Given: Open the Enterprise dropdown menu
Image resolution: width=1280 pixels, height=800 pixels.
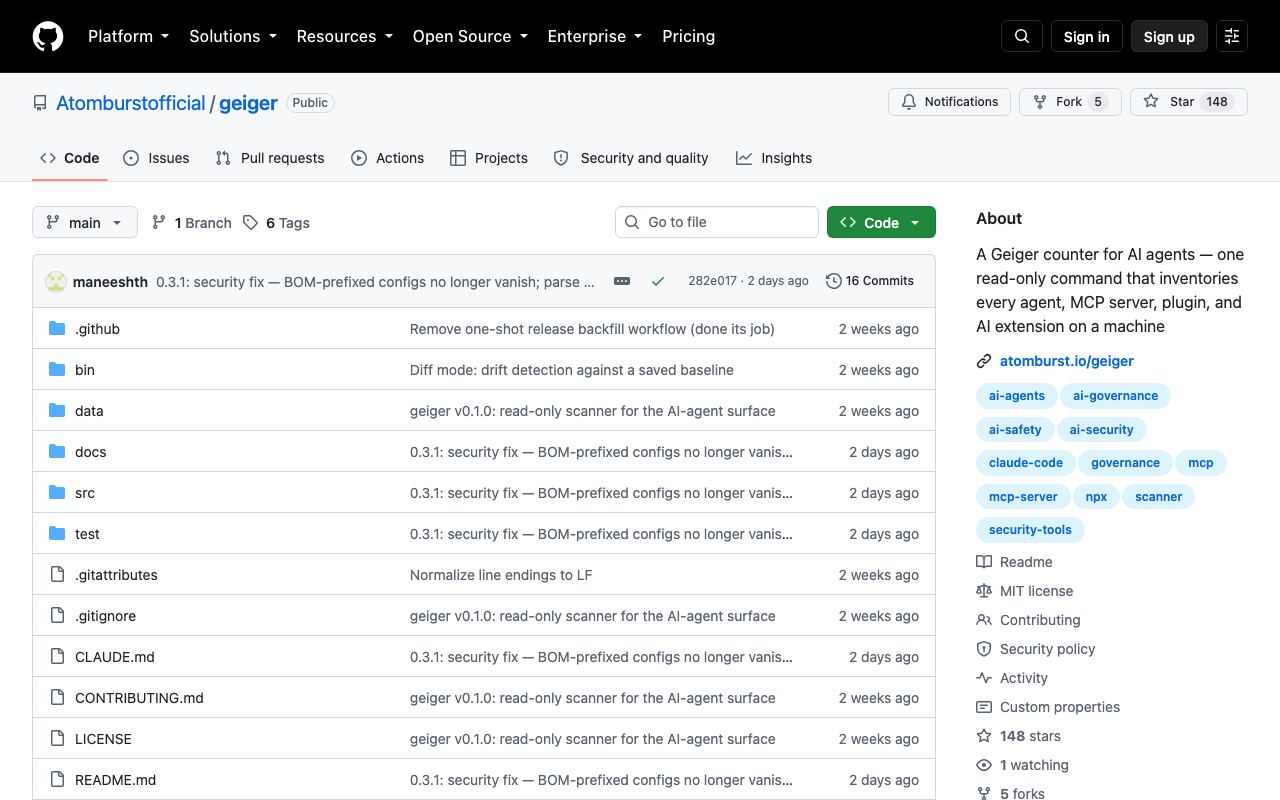Looking at the screenshot, I should click(x=595, y=36).
